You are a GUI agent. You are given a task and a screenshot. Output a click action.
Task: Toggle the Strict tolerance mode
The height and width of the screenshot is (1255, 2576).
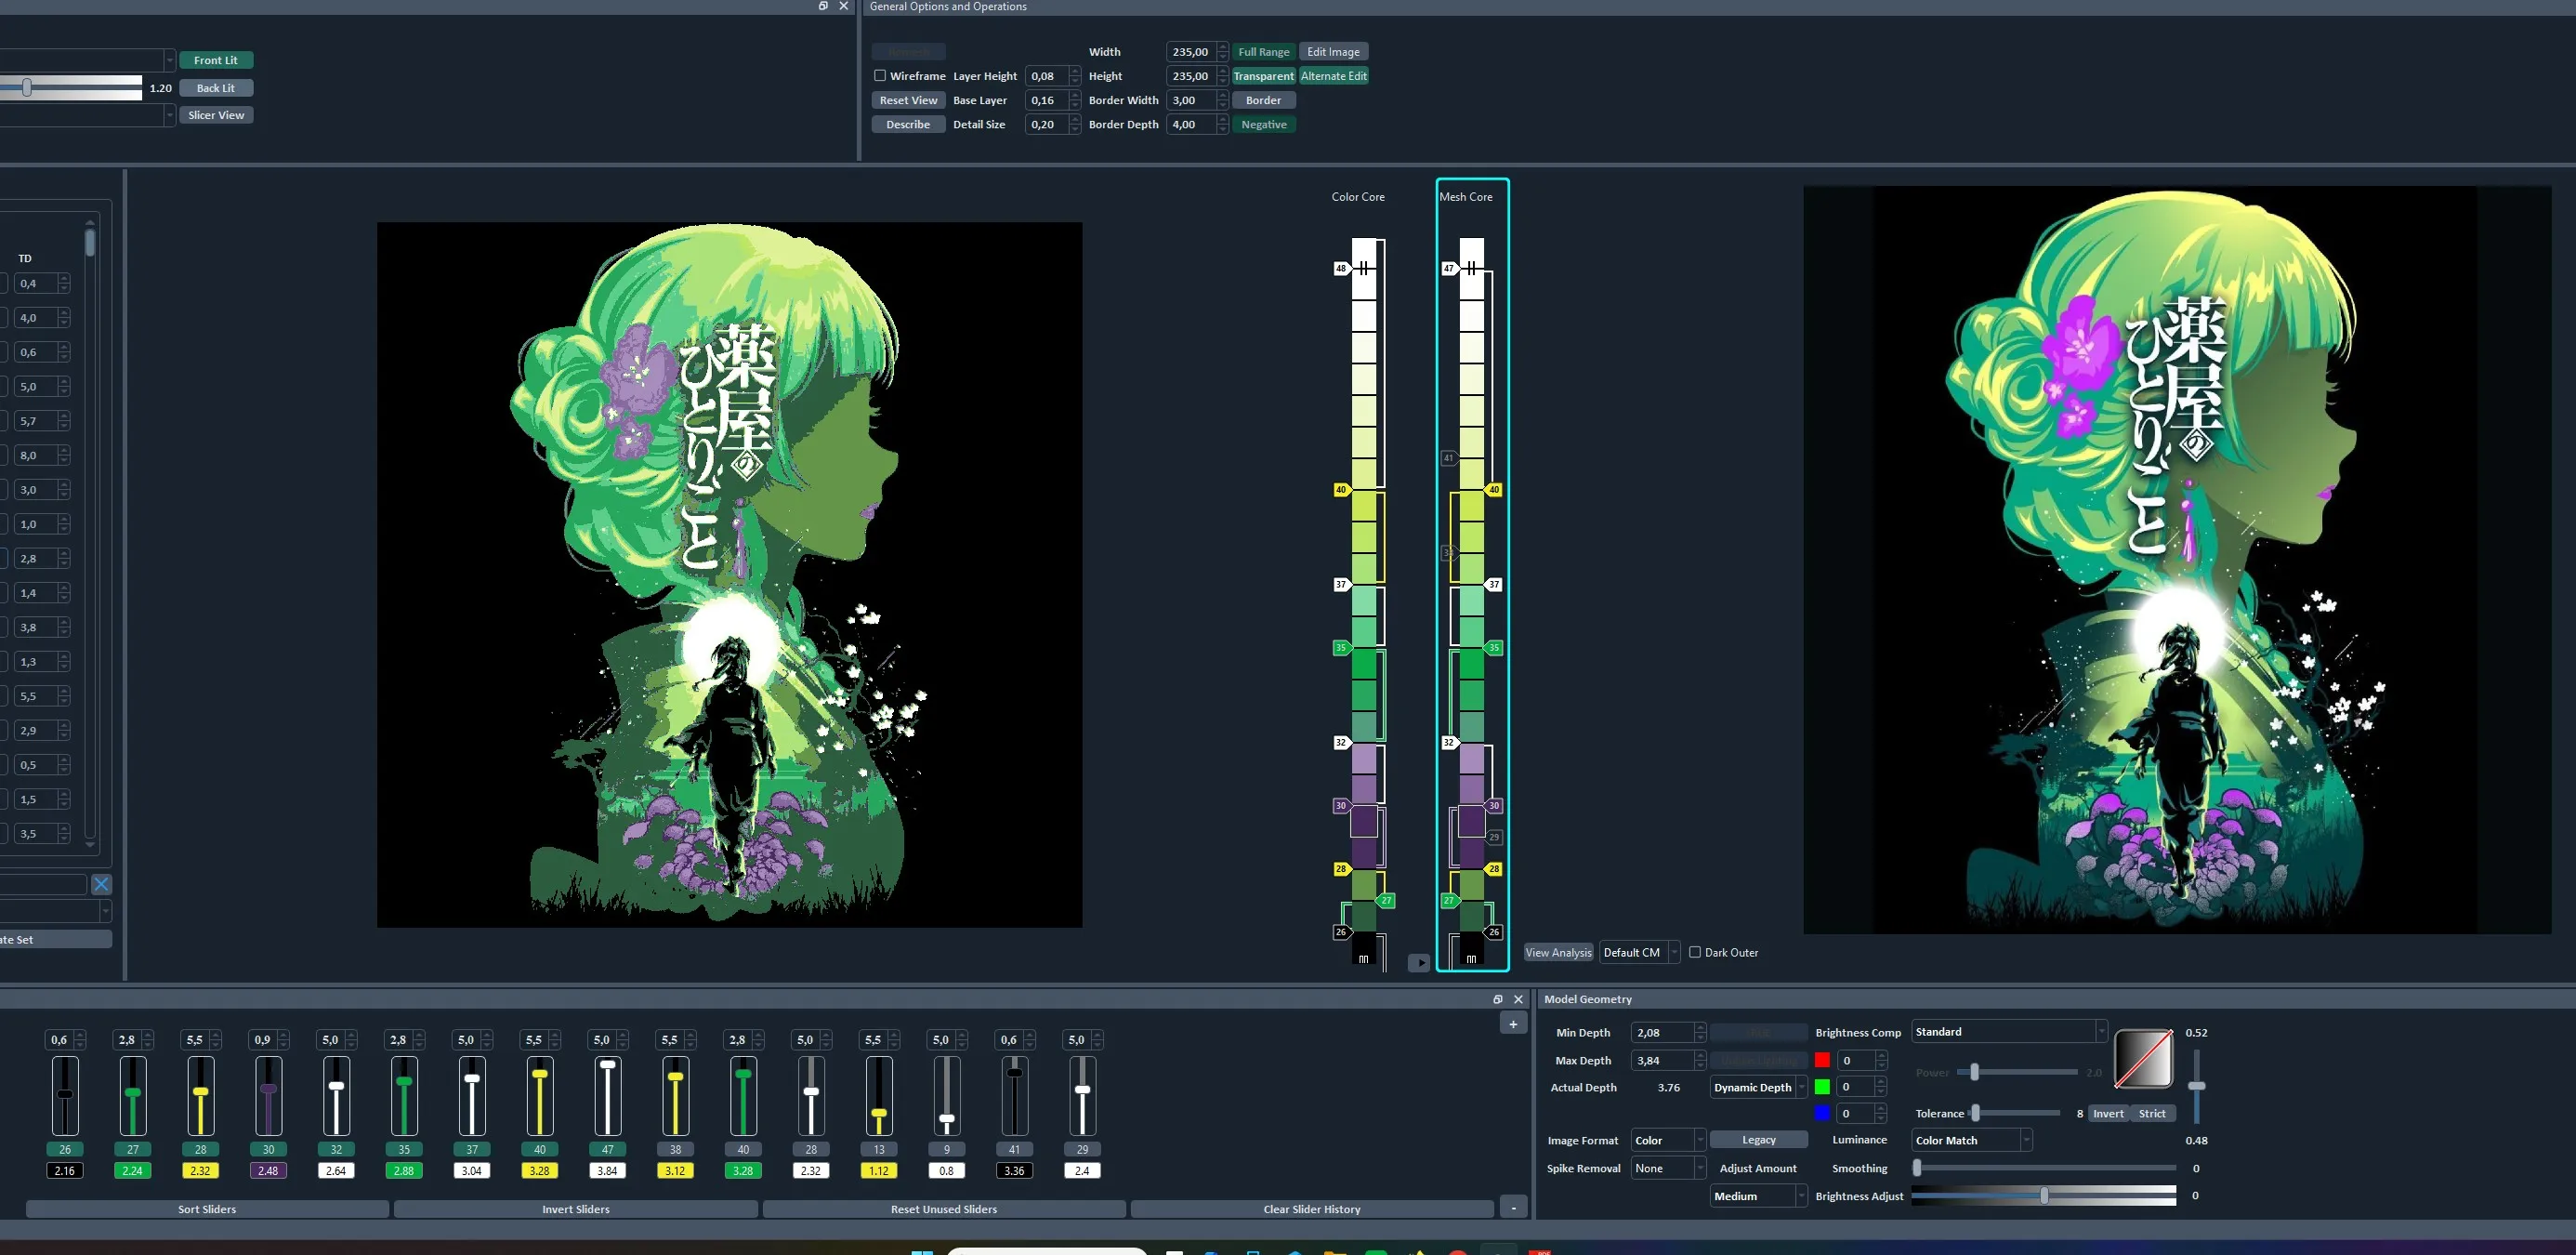coord(2152,1113)
